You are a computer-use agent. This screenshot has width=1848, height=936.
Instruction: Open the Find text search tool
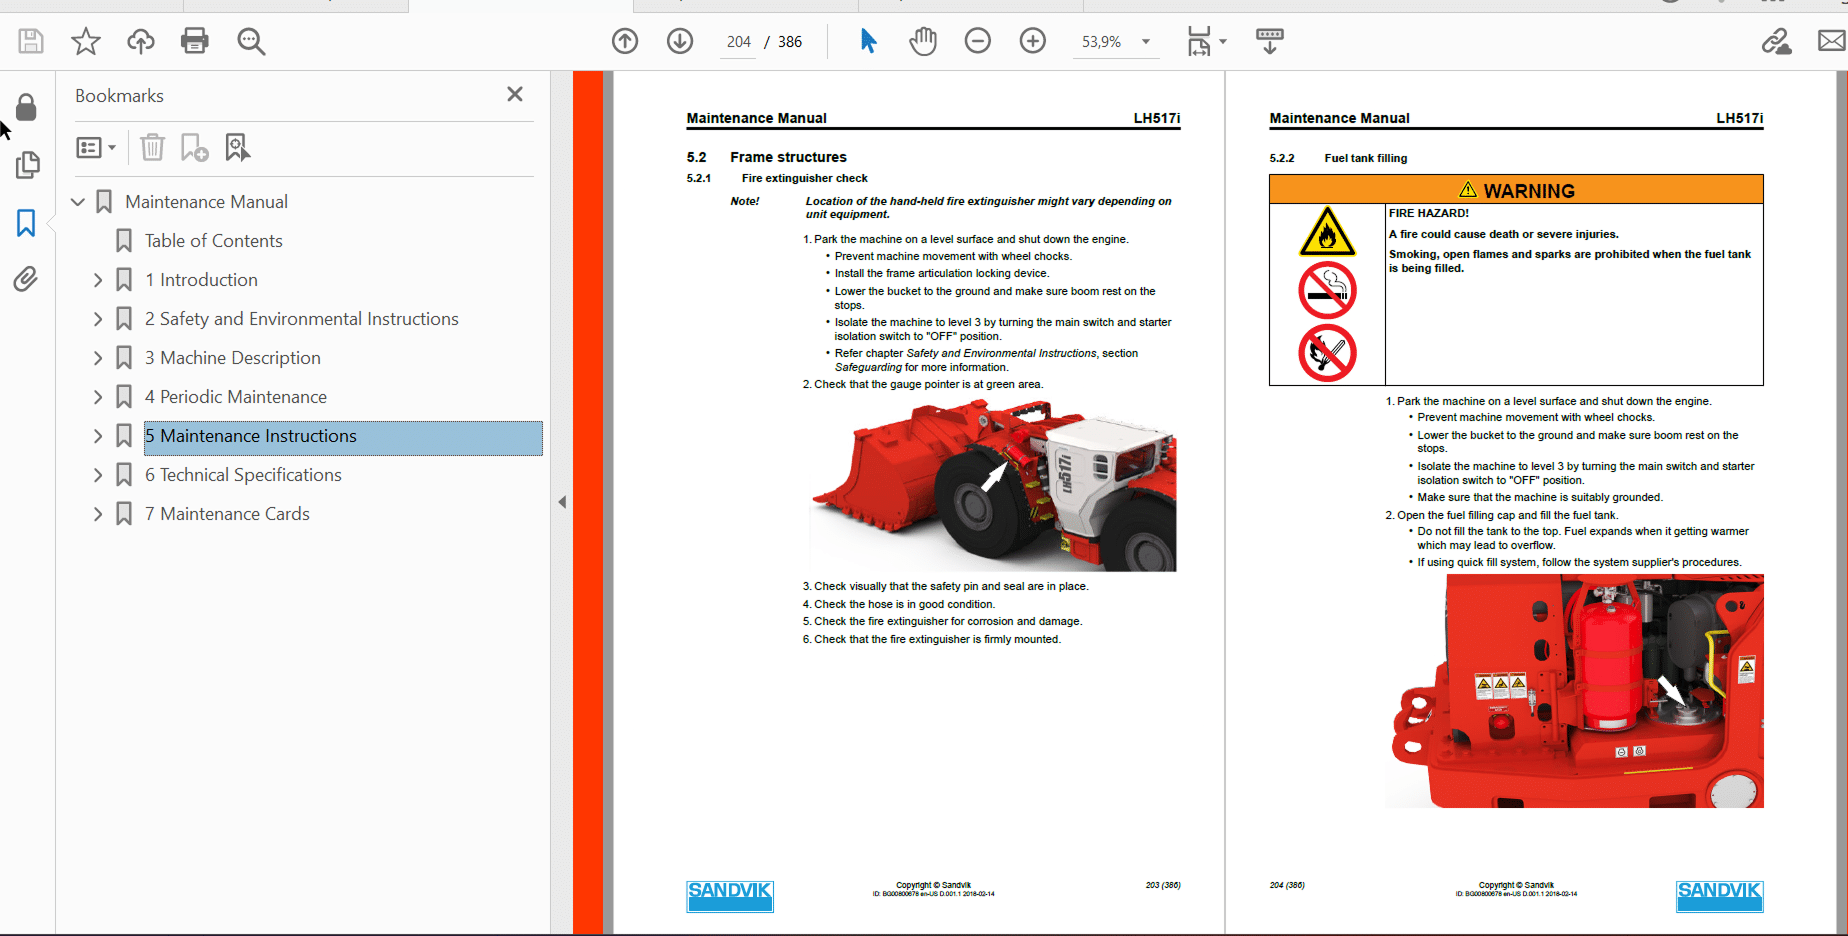[x=251, y=41]
